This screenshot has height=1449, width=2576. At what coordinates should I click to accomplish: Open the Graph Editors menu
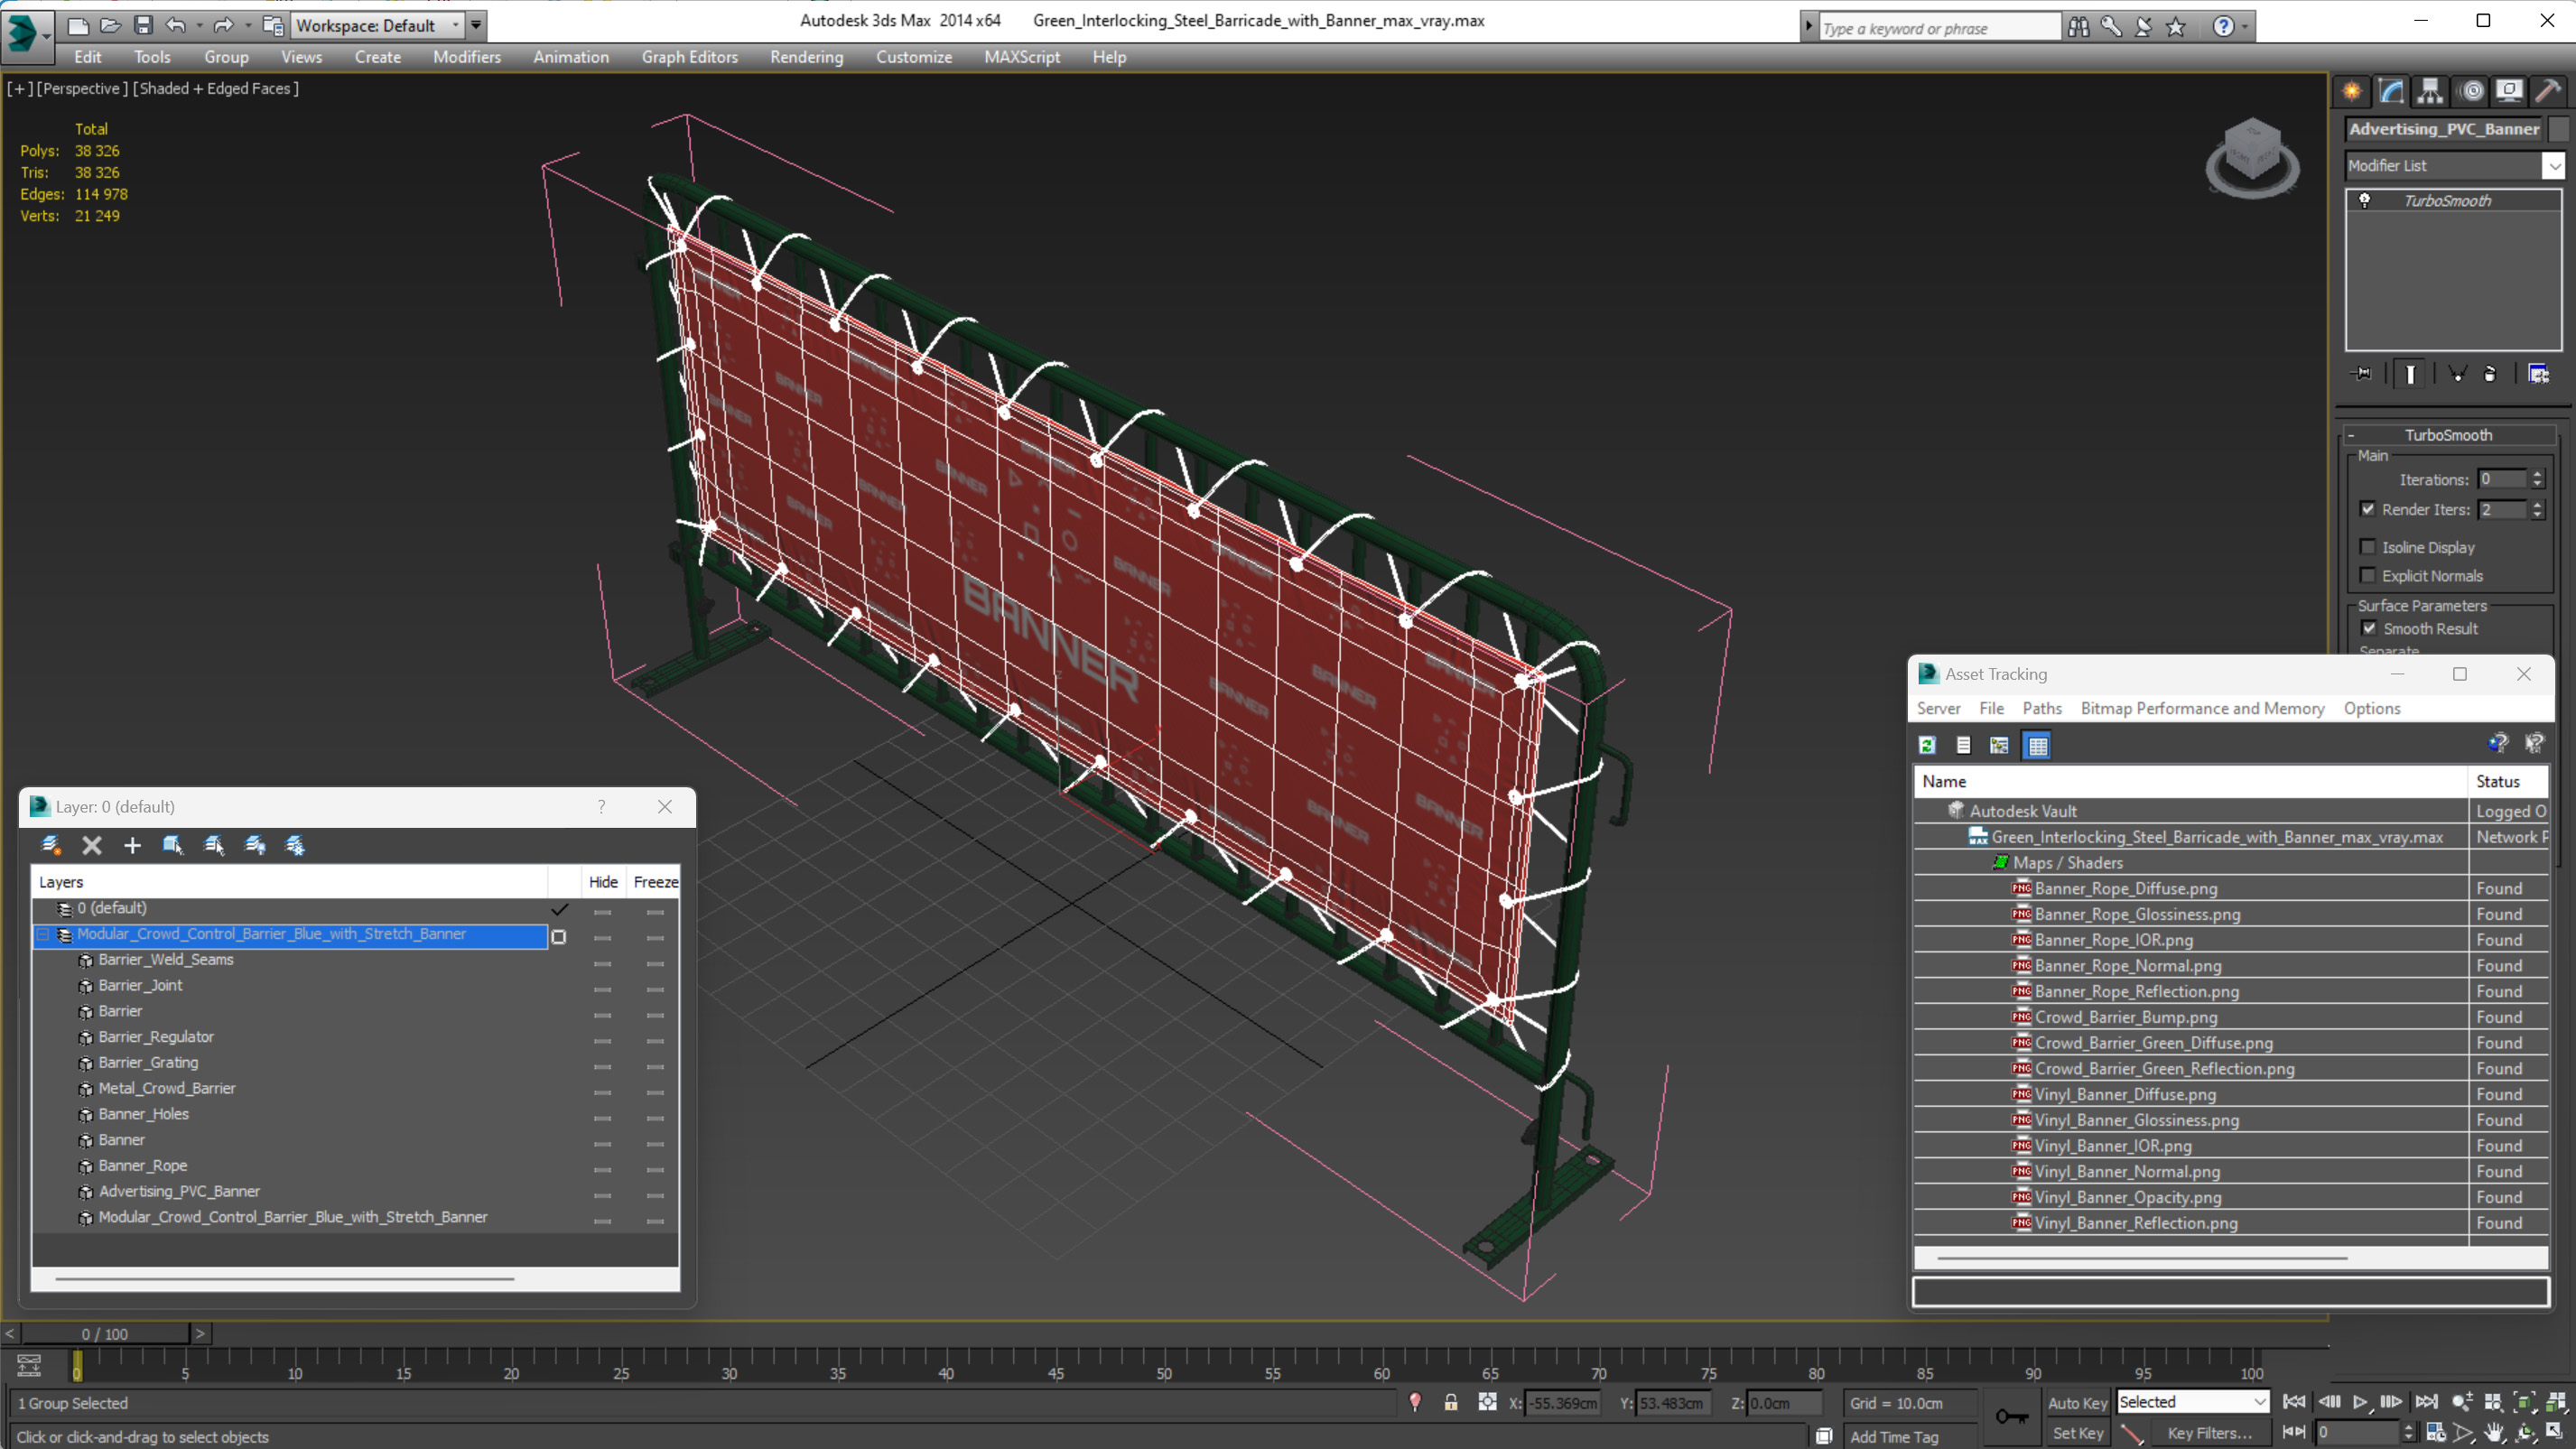click(x=689, y=57)
